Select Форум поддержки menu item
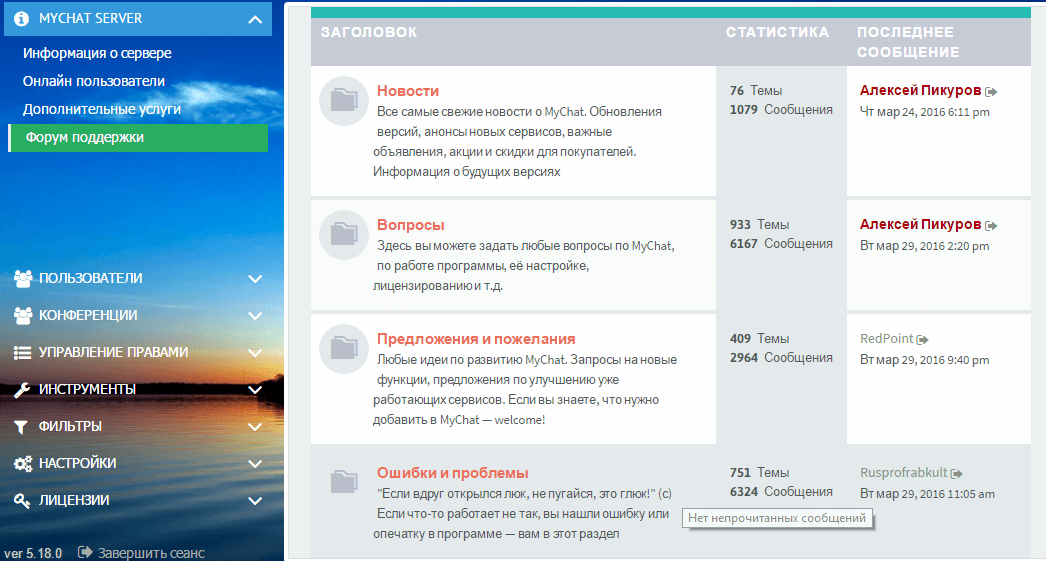Viewport: 1046px width, 561px height. [x=138, y=137]
